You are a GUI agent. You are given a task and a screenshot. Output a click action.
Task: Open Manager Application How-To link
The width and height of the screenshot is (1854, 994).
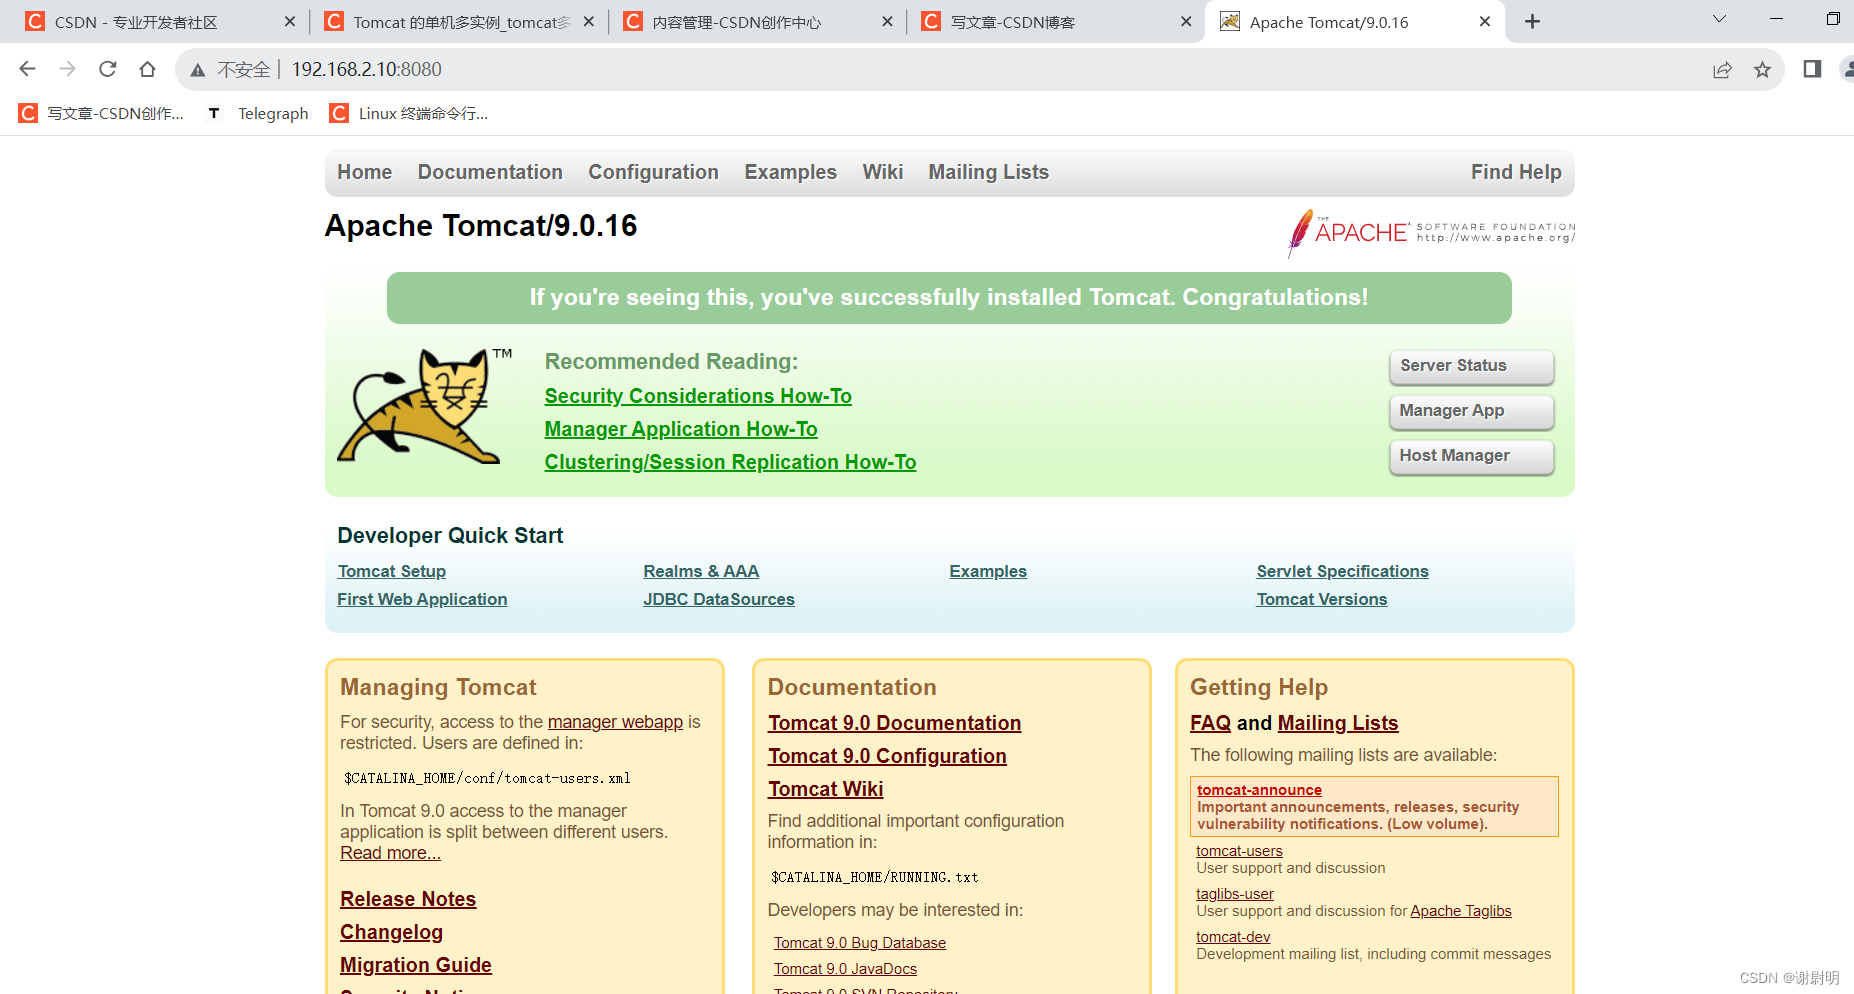pyautogui.click(x=681, y=429)
